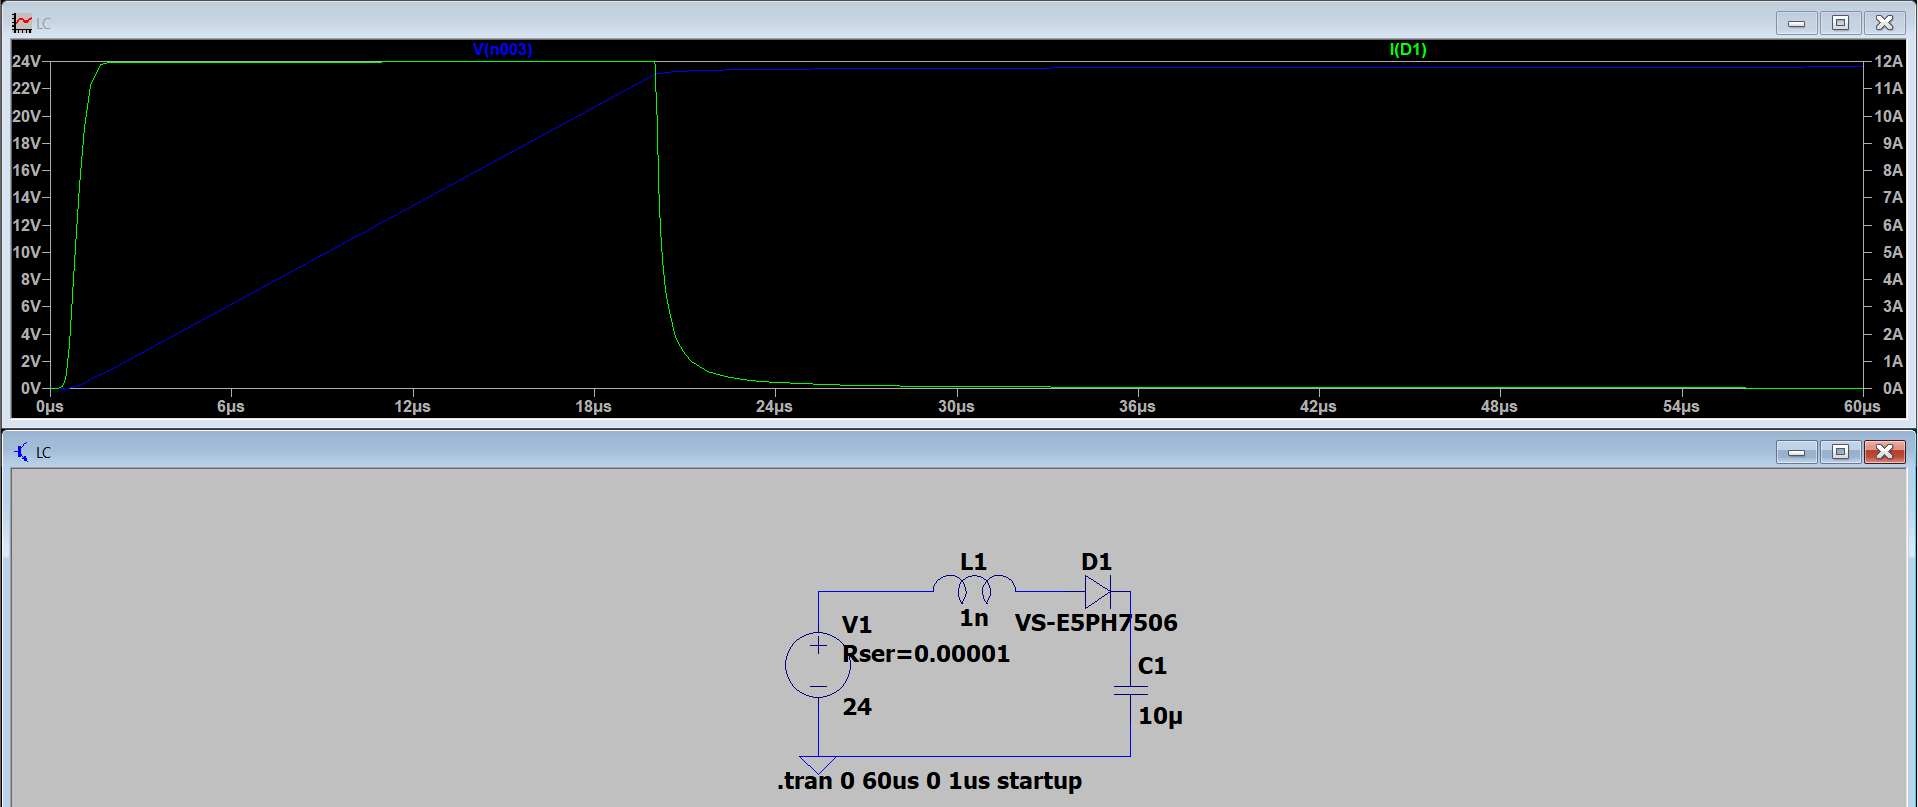Click the 24 voltage value of V1
The image size is (1918, 807).
coord(857,707)
